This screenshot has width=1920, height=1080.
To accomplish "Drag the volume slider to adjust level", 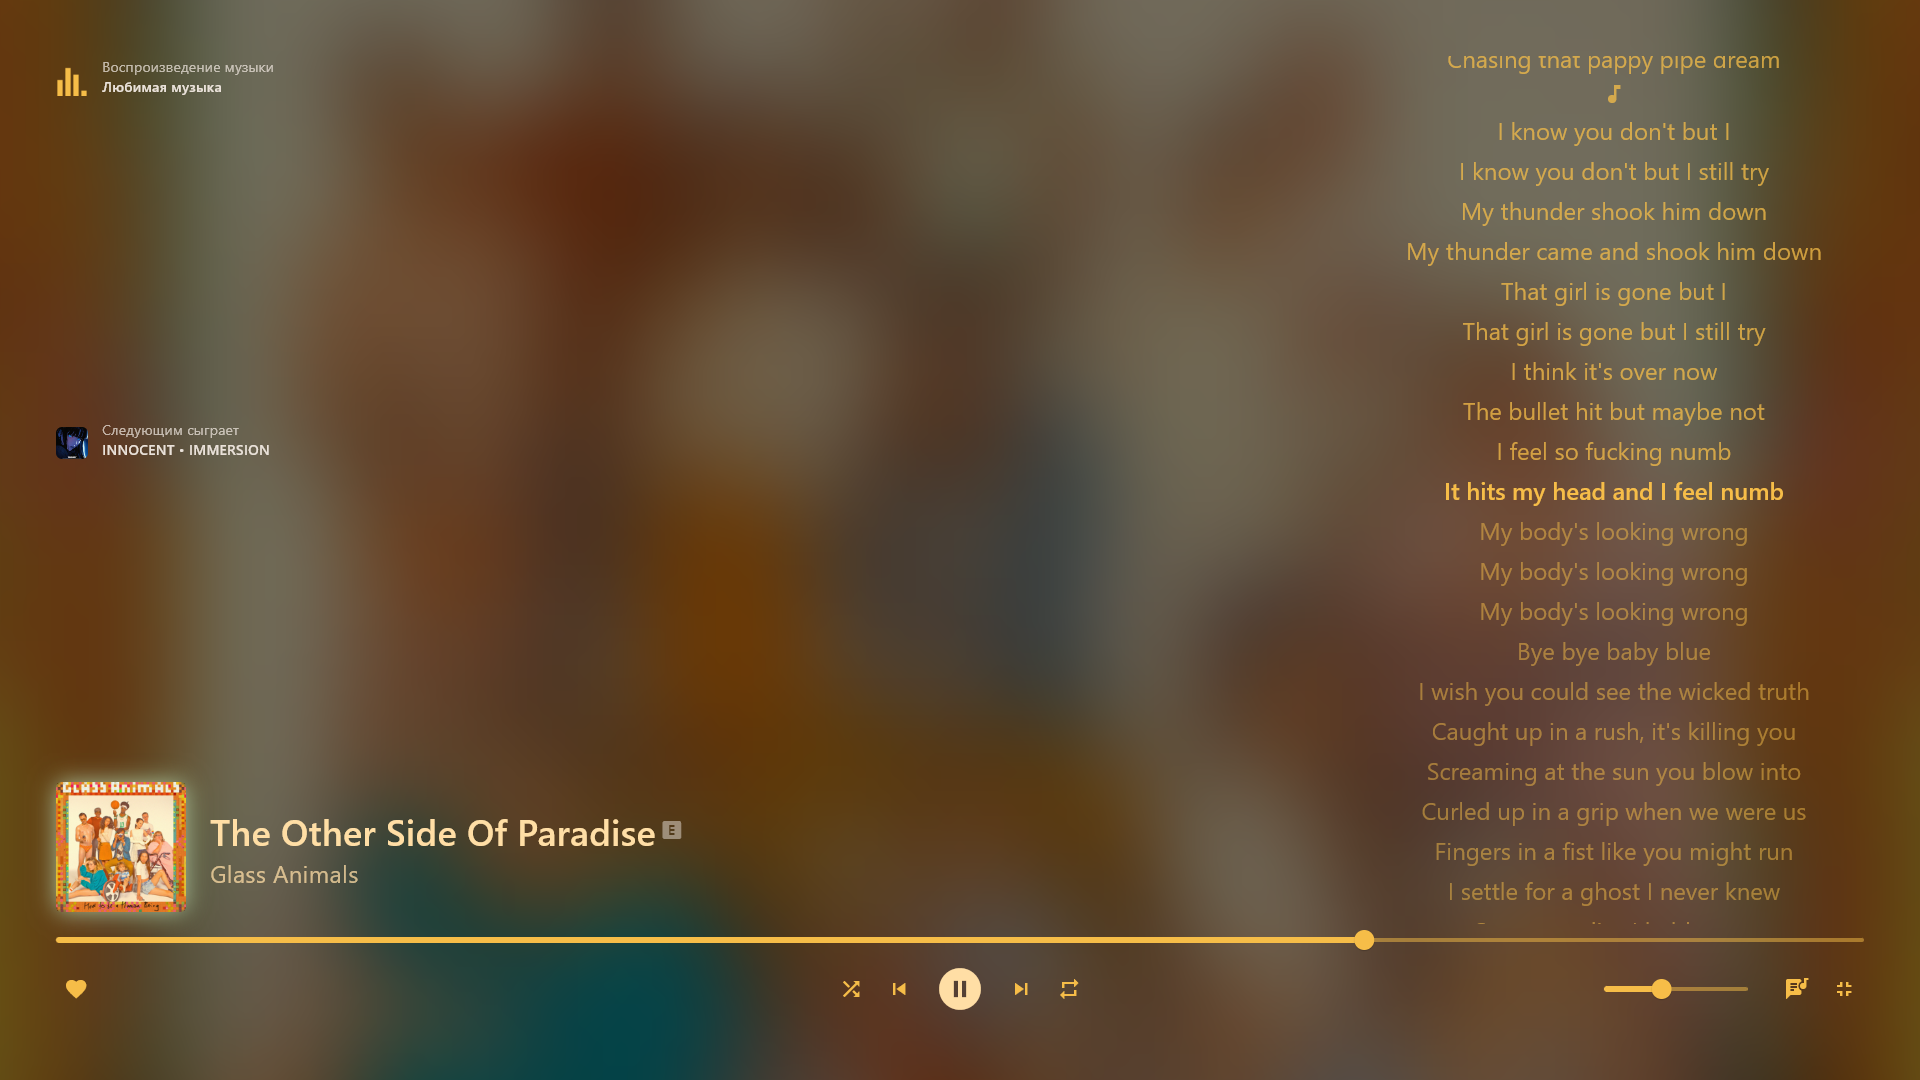I will coord(1659,989).
